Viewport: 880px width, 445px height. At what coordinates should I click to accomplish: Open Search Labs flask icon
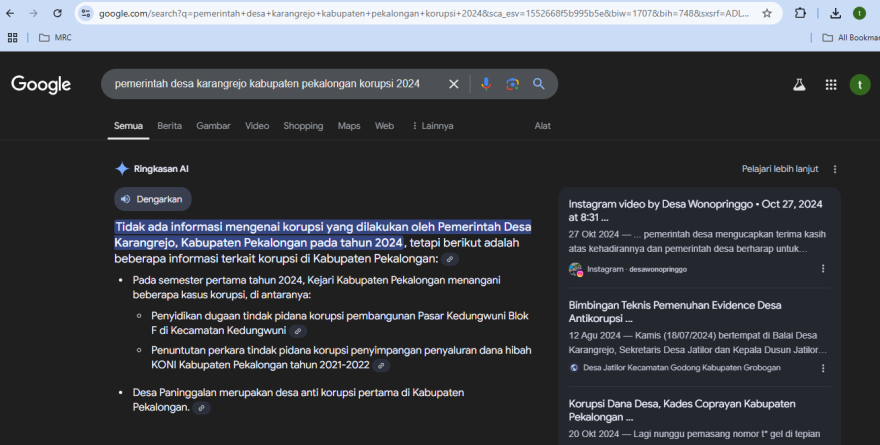pos(799,85)
